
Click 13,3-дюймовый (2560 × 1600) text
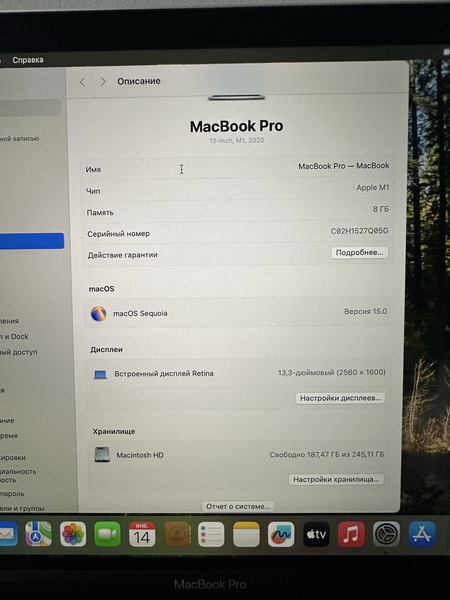(331, 372)
